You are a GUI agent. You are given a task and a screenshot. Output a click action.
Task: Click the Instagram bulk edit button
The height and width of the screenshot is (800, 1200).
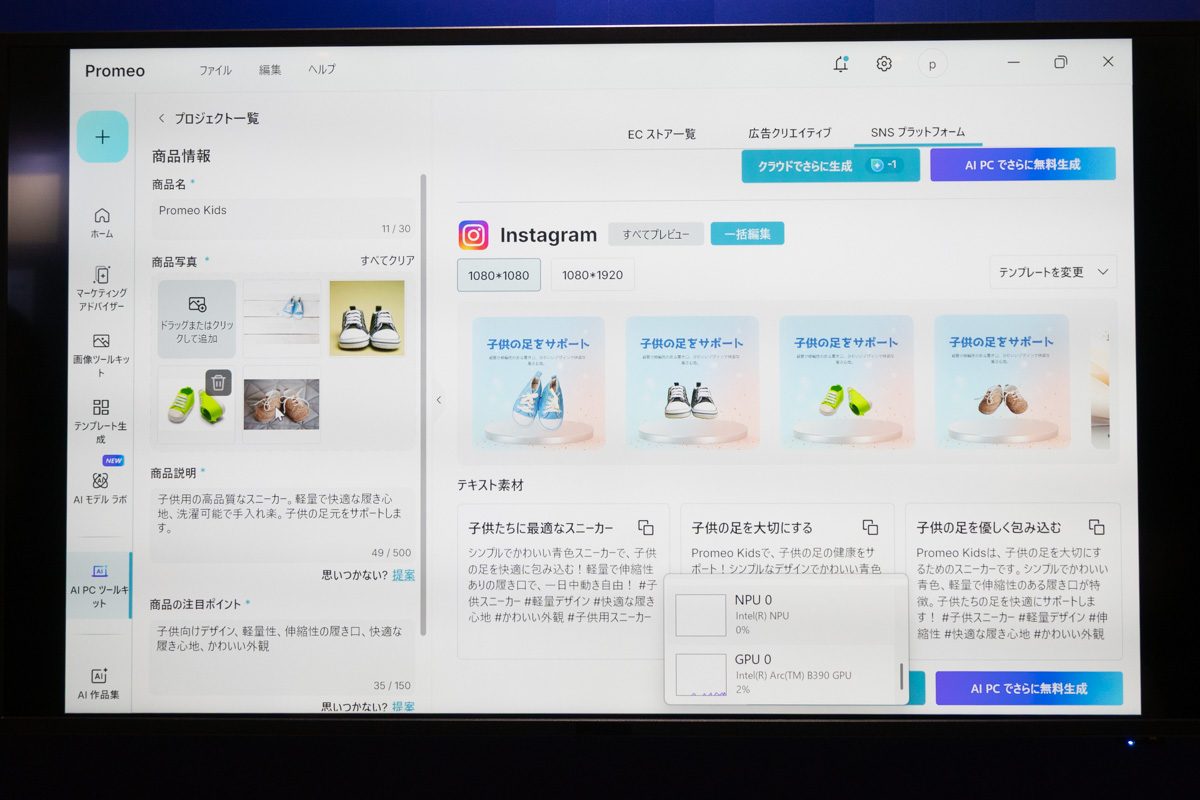coord(747,234)
